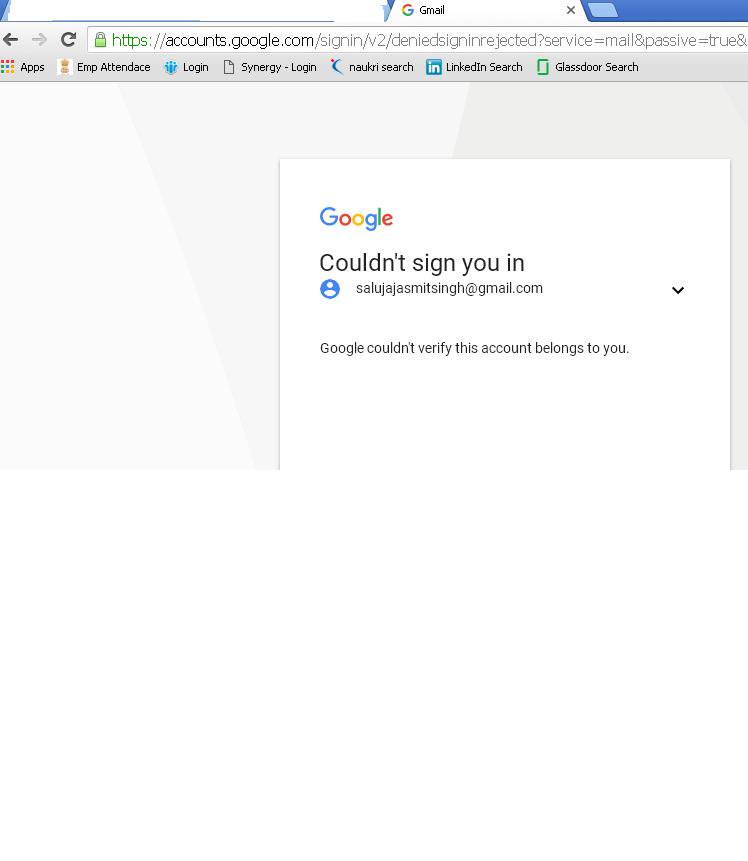This screenshot has height=861, width=748.
Task: Click 'Google couldn't verify this account' message
Action: point(475,348)
